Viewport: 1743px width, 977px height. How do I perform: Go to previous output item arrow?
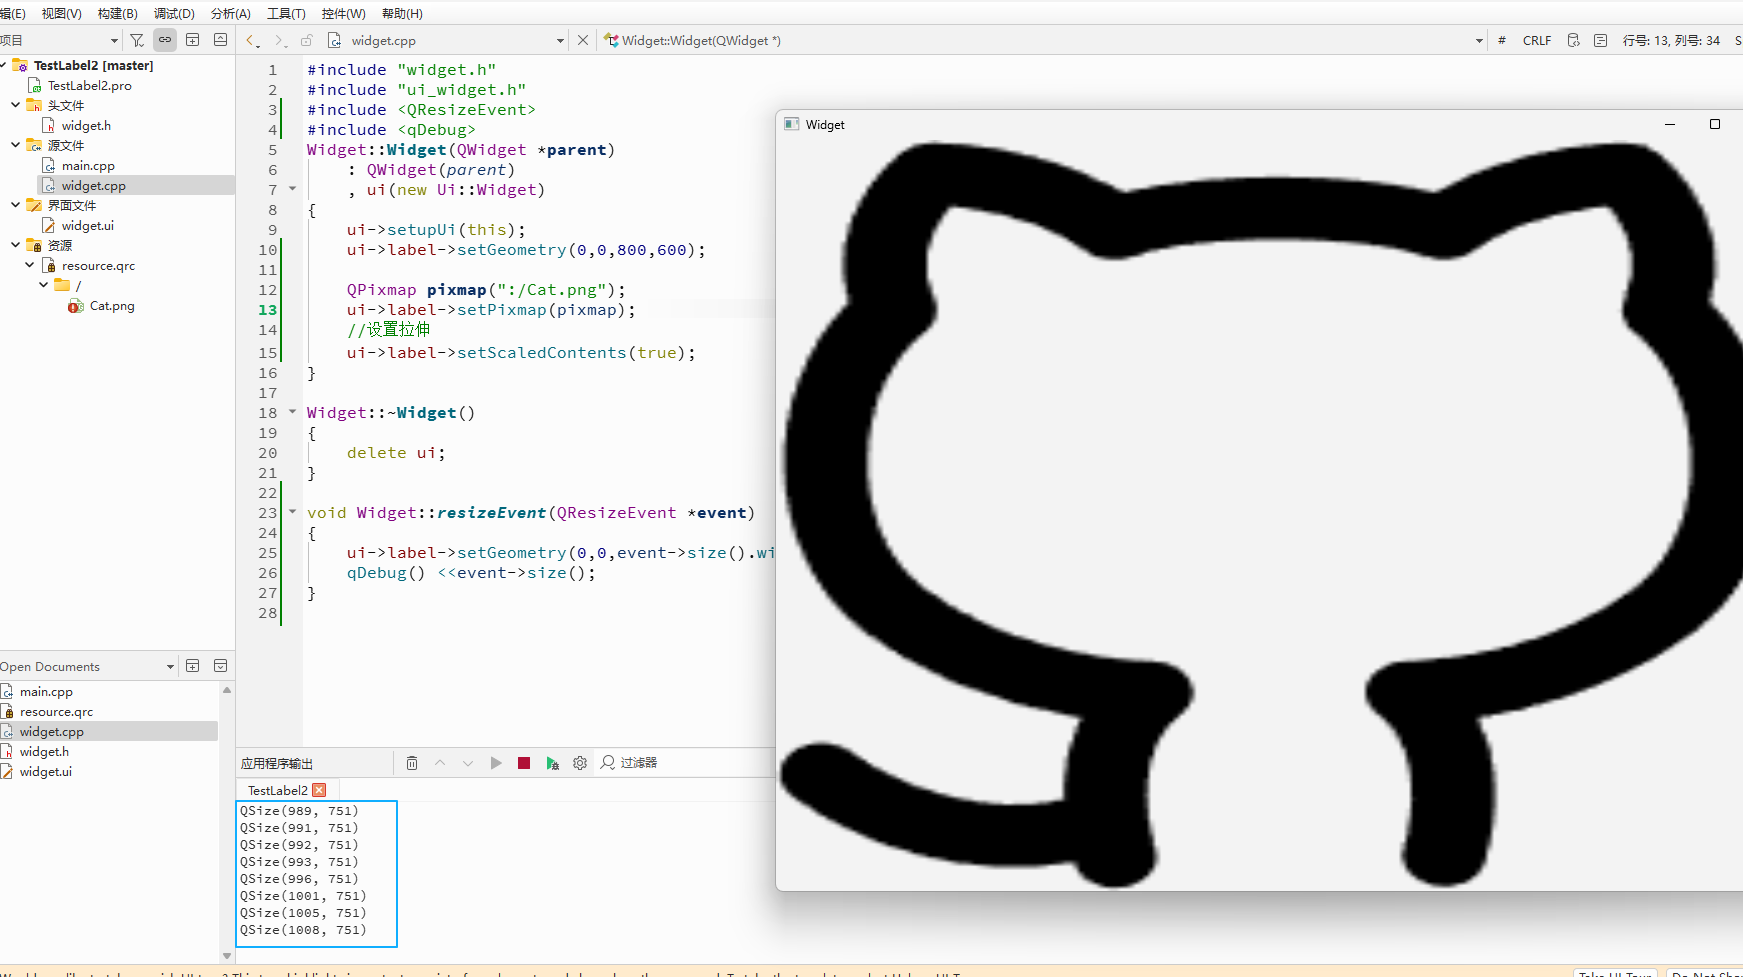(440, 763)
